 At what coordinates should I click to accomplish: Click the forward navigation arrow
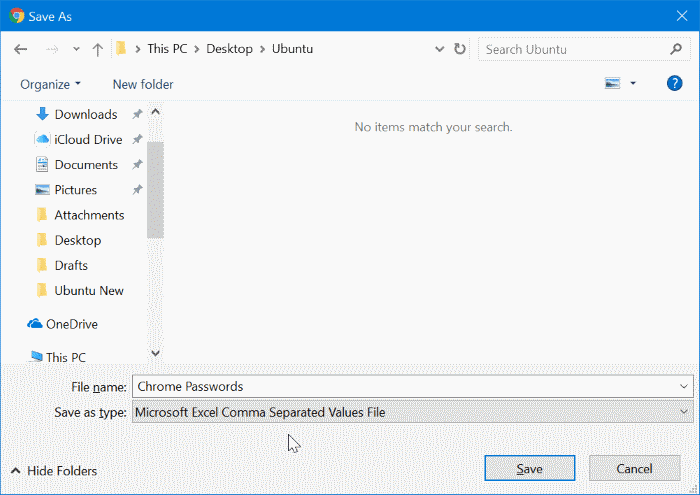coord(52,49)
